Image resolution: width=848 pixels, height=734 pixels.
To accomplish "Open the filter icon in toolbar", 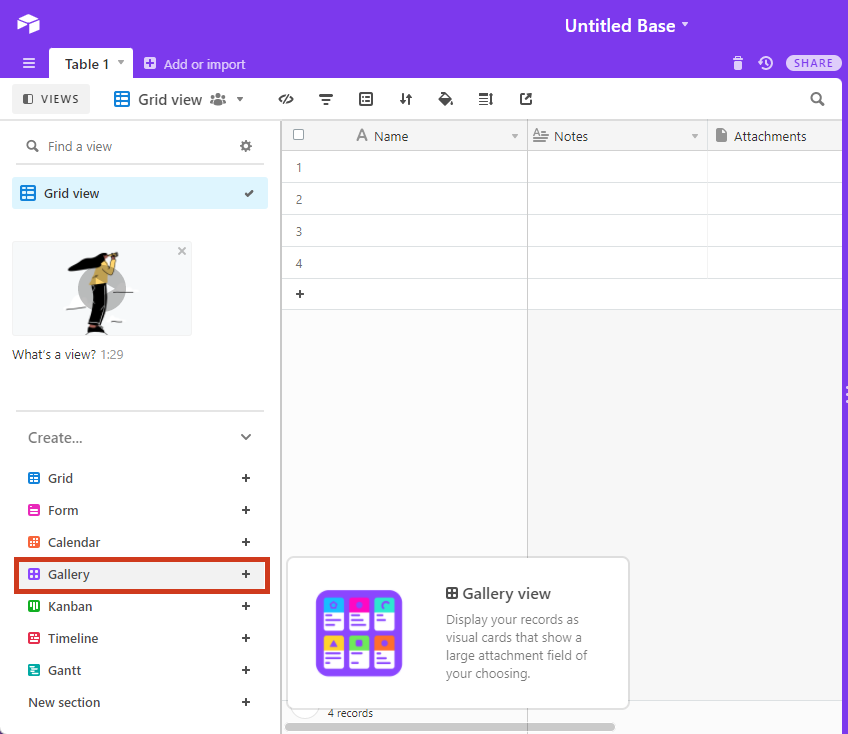I will 326,99.
